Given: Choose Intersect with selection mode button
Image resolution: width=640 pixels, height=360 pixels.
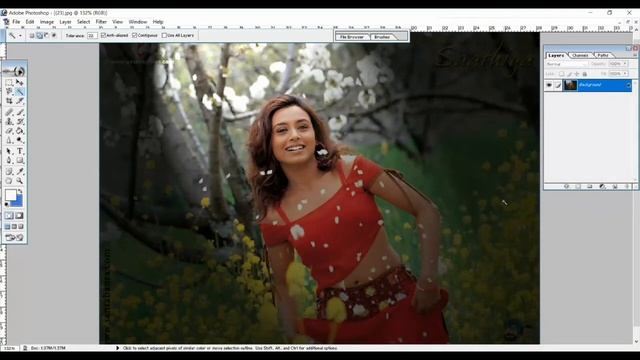Looking at the screenshot, I should click(x=54, y=36).
